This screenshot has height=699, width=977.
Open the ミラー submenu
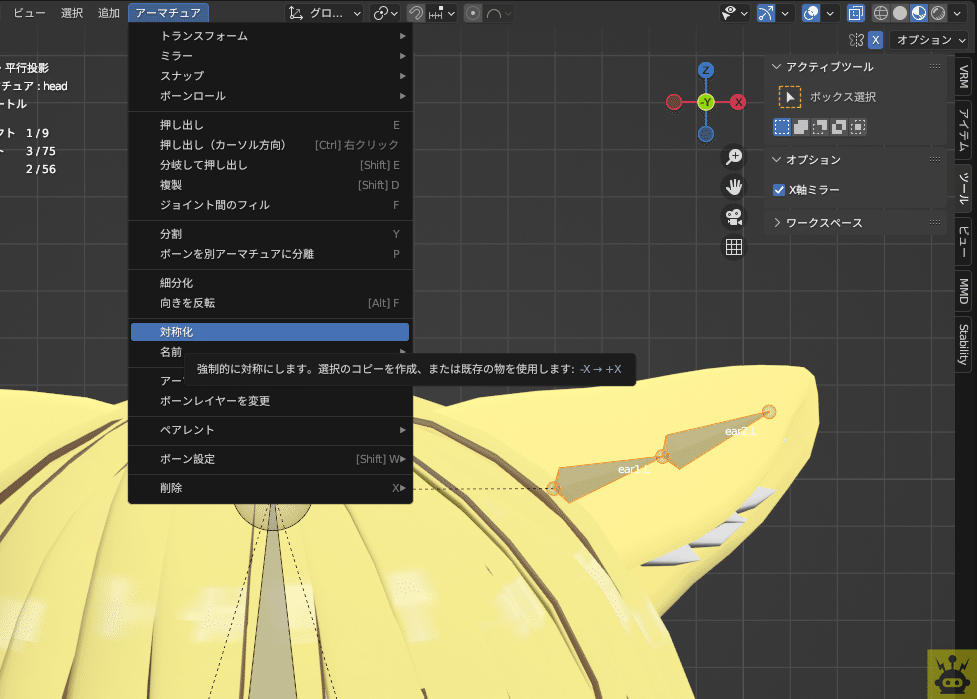pos(270,56)
